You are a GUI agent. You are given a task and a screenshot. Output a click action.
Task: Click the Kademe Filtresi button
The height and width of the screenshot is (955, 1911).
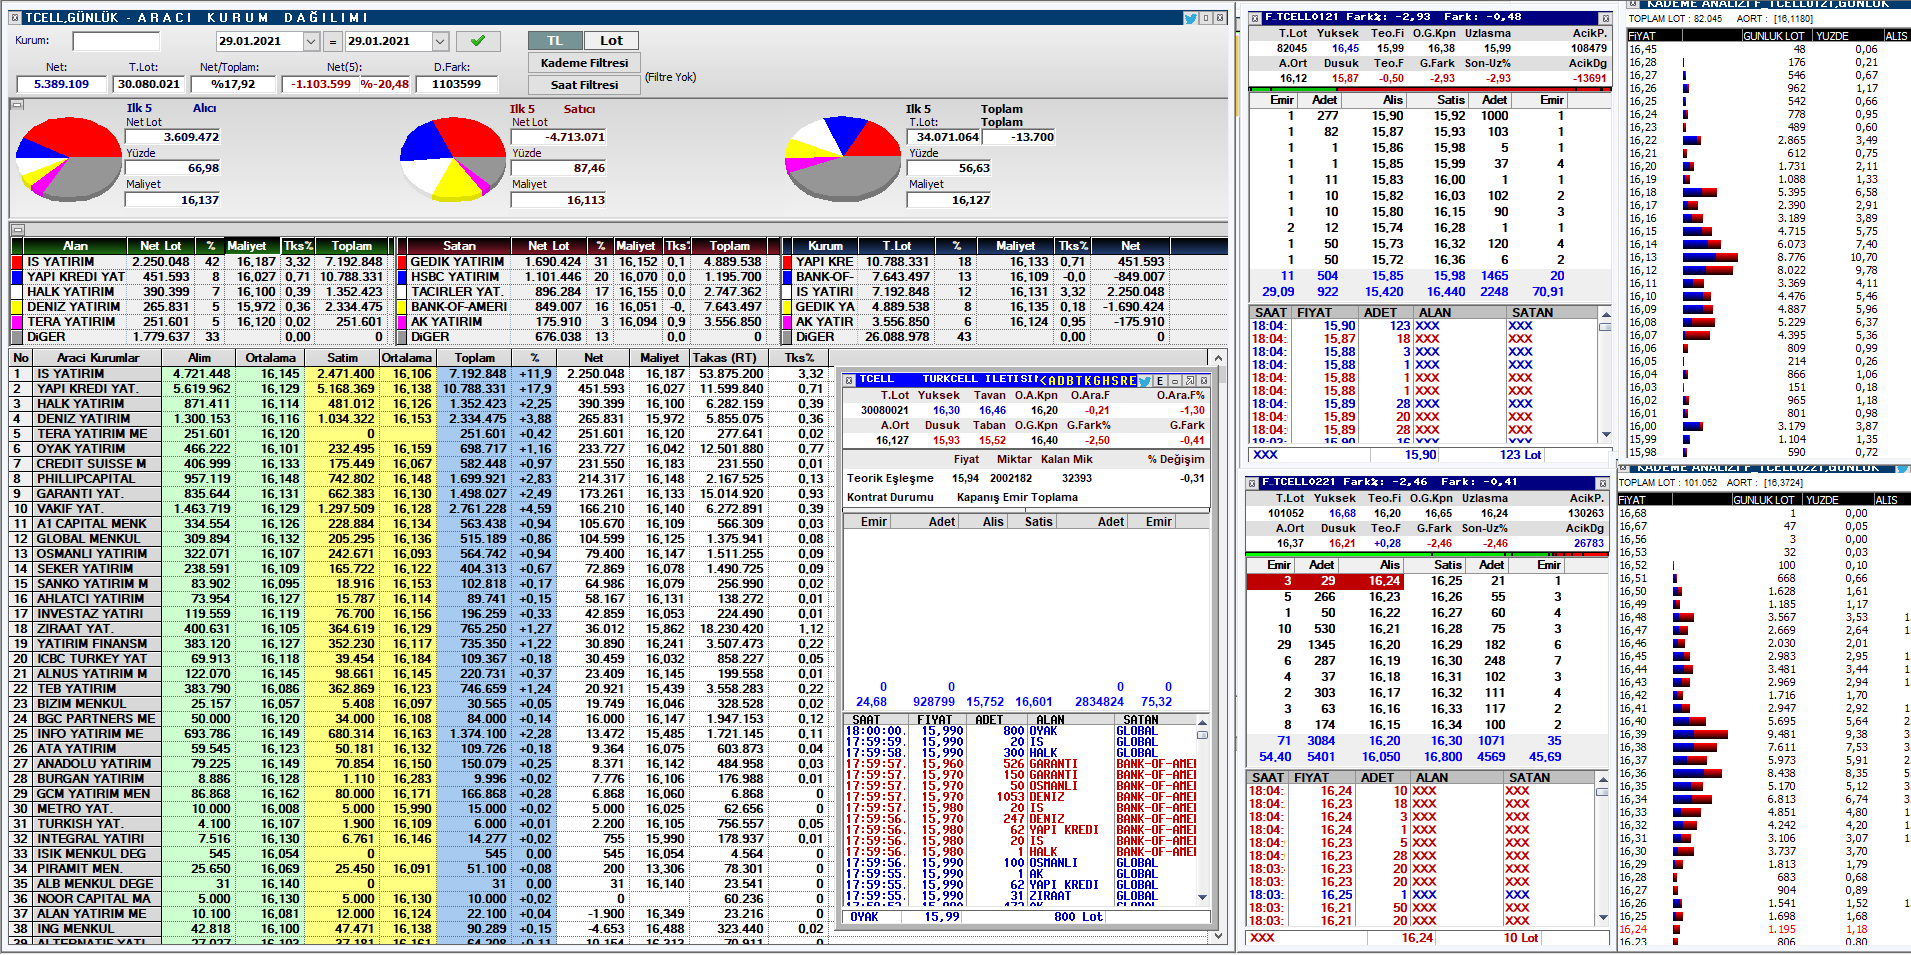[584, 63]
